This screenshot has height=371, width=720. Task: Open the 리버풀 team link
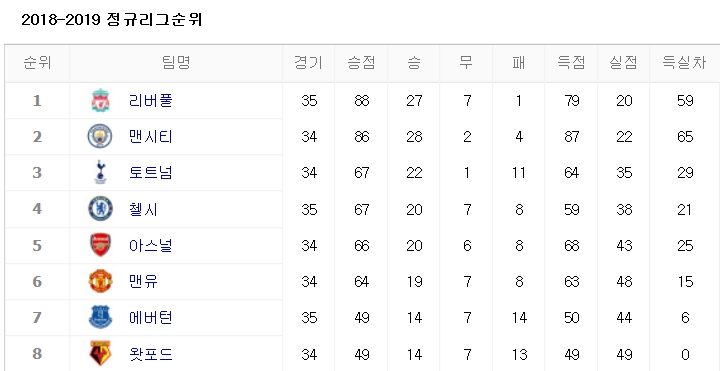pos(151,101)
